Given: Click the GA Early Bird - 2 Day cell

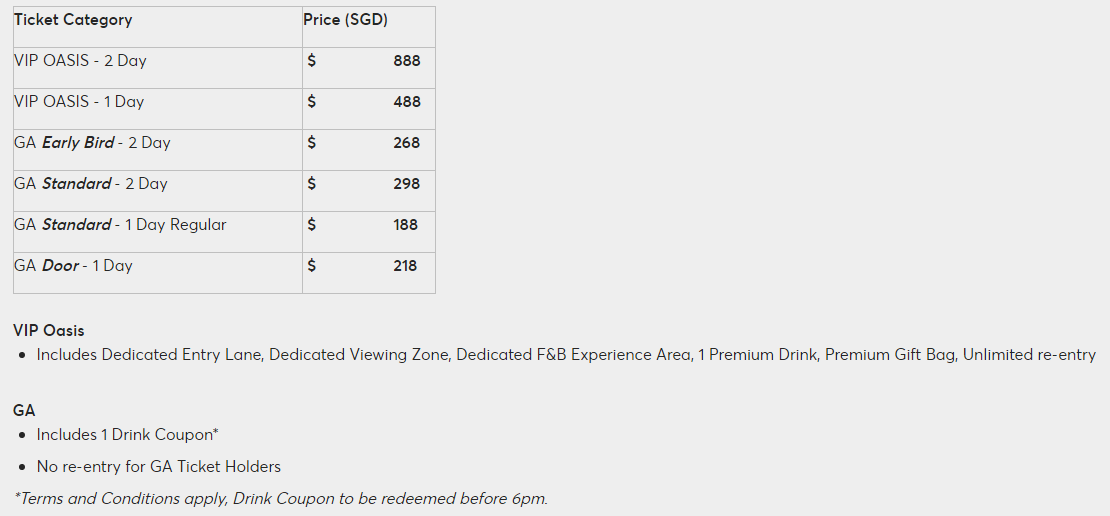Looking at the screenshot, I should click(92, 143).
